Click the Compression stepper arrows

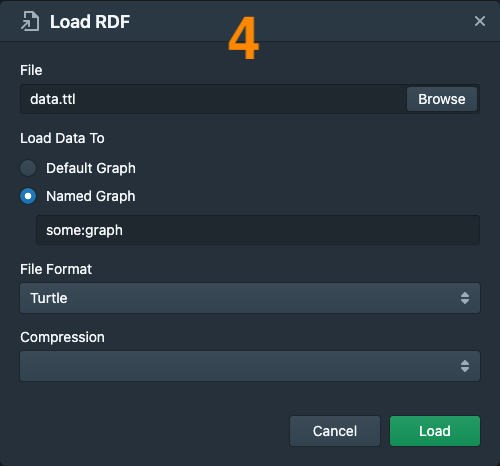[465, 366]
